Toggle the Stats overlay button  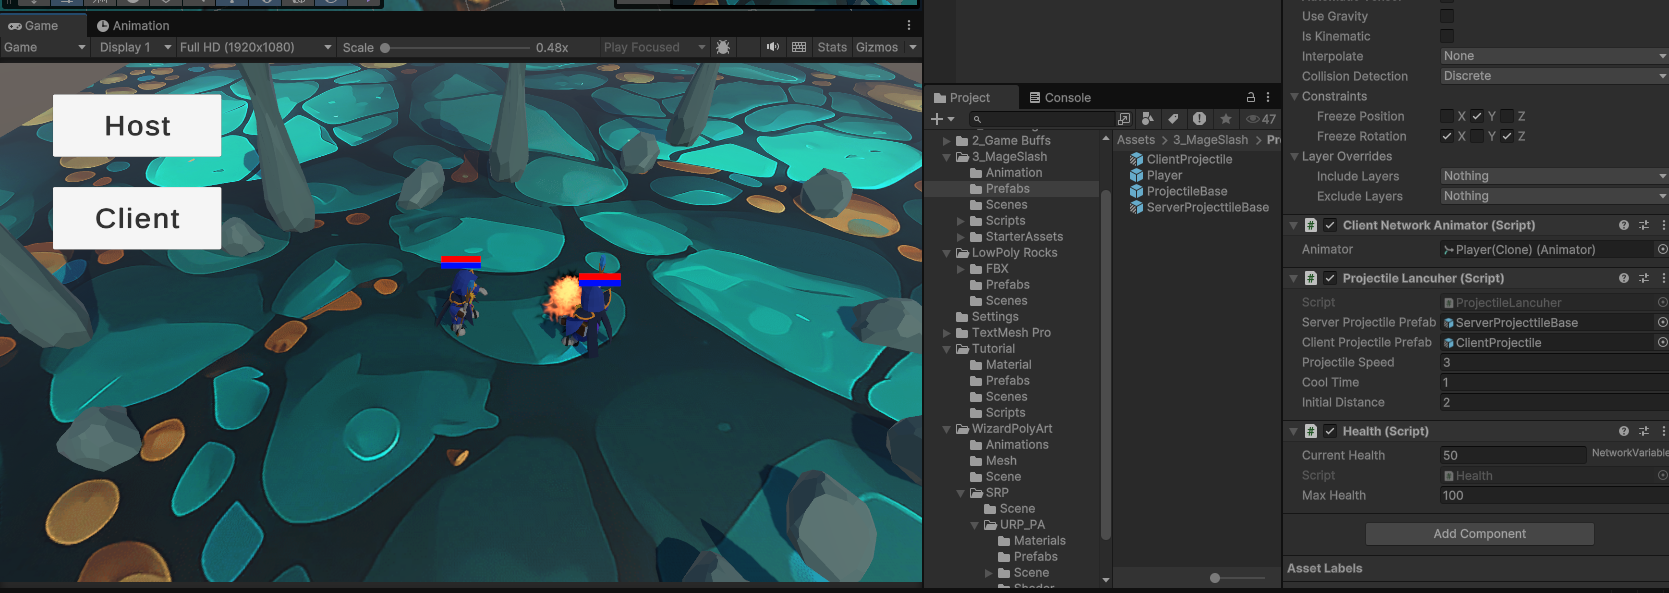832,47
